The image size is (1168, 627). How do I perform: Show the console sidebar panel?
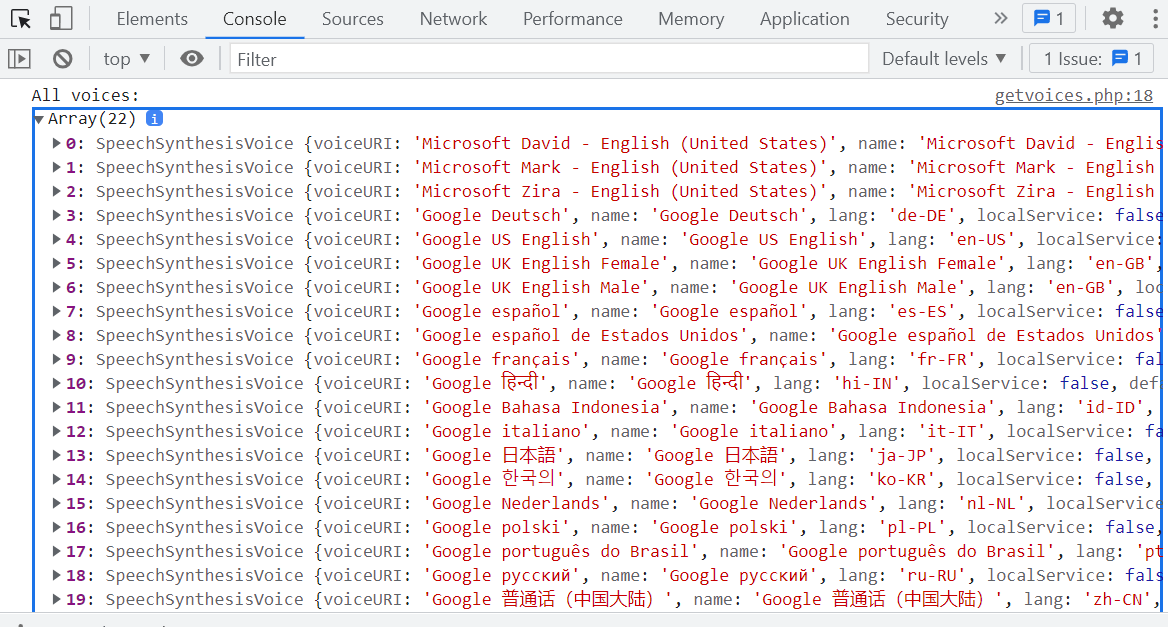click(19, 59)
